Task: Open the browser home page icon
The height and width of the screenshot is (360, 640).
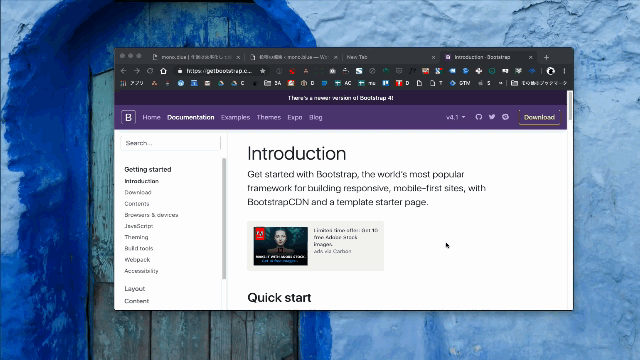Action: tap(164, 71)
